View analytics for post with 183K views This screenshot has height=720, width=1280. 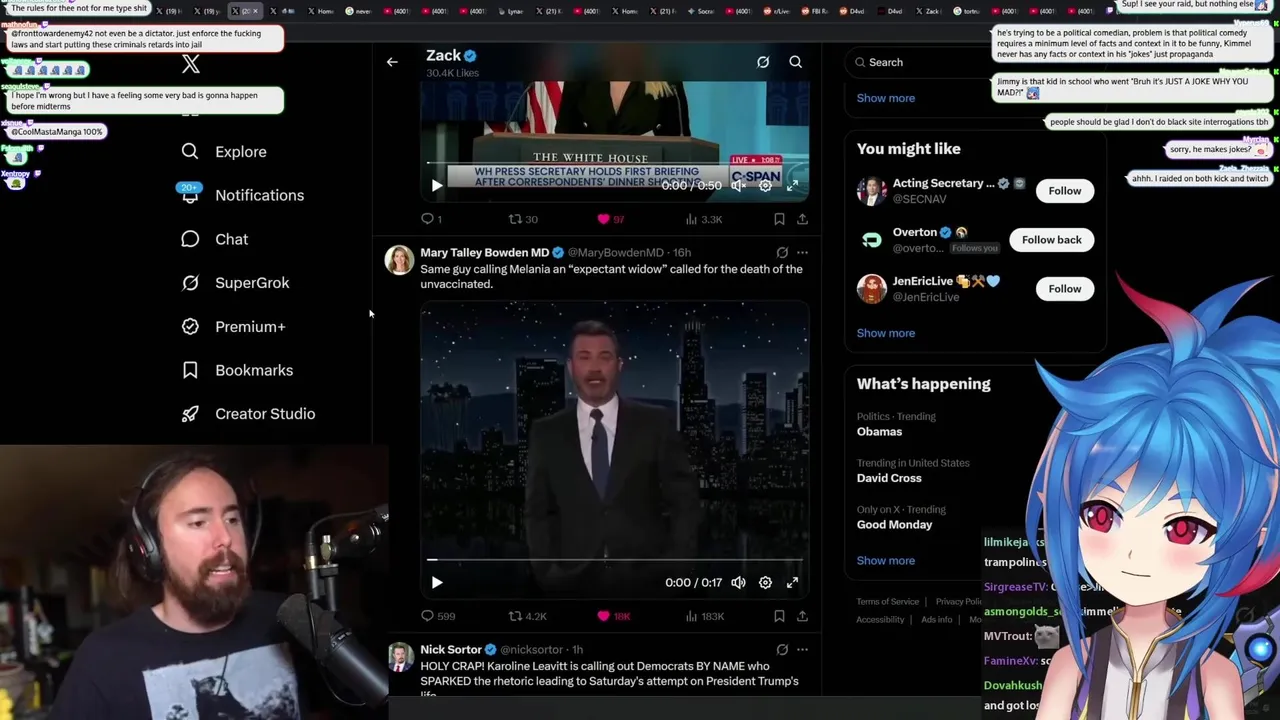pos(704,616)
